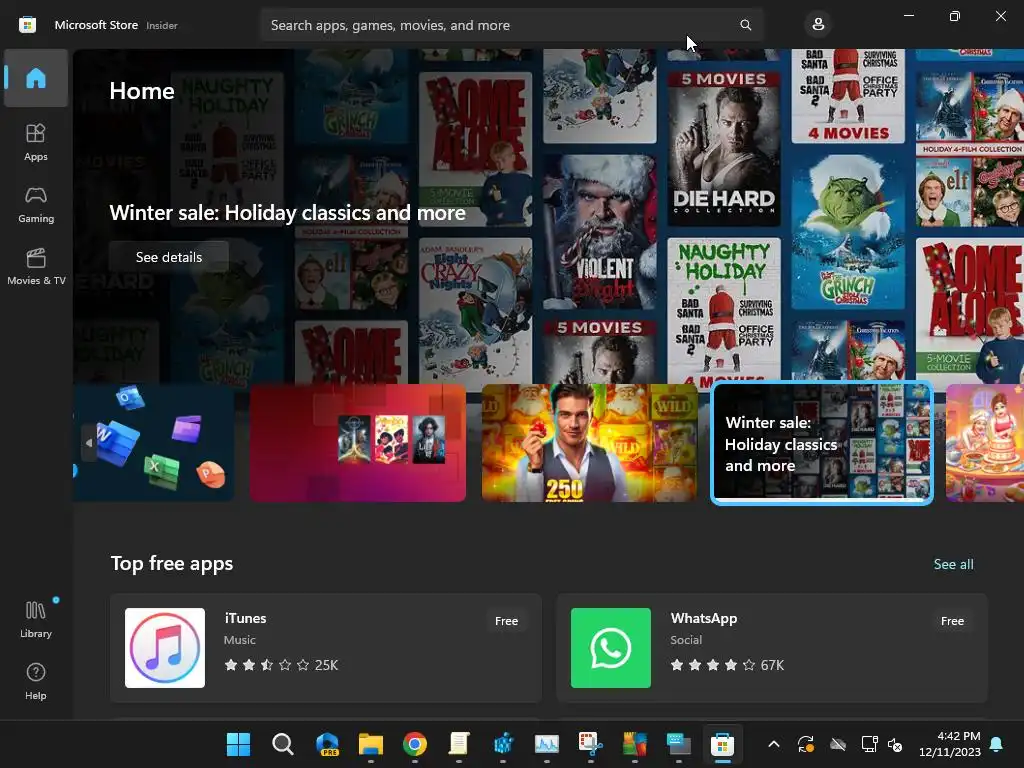Open the performance monitor taskbar icon
This screenshot has width=1024, height=768.
tap(547, 744)
